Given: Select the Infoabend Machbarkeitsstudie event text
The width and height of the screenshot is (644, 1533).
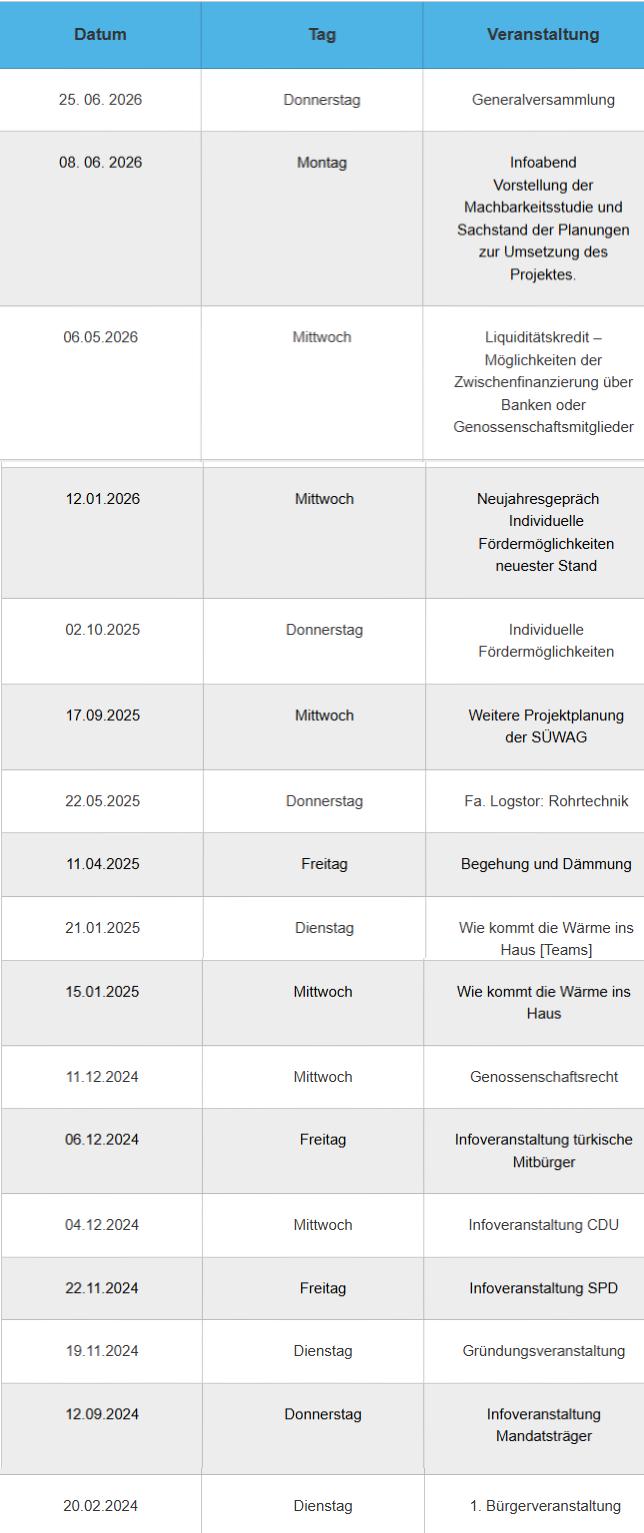Looking at the screenshot, I should [x=543, y=218].
